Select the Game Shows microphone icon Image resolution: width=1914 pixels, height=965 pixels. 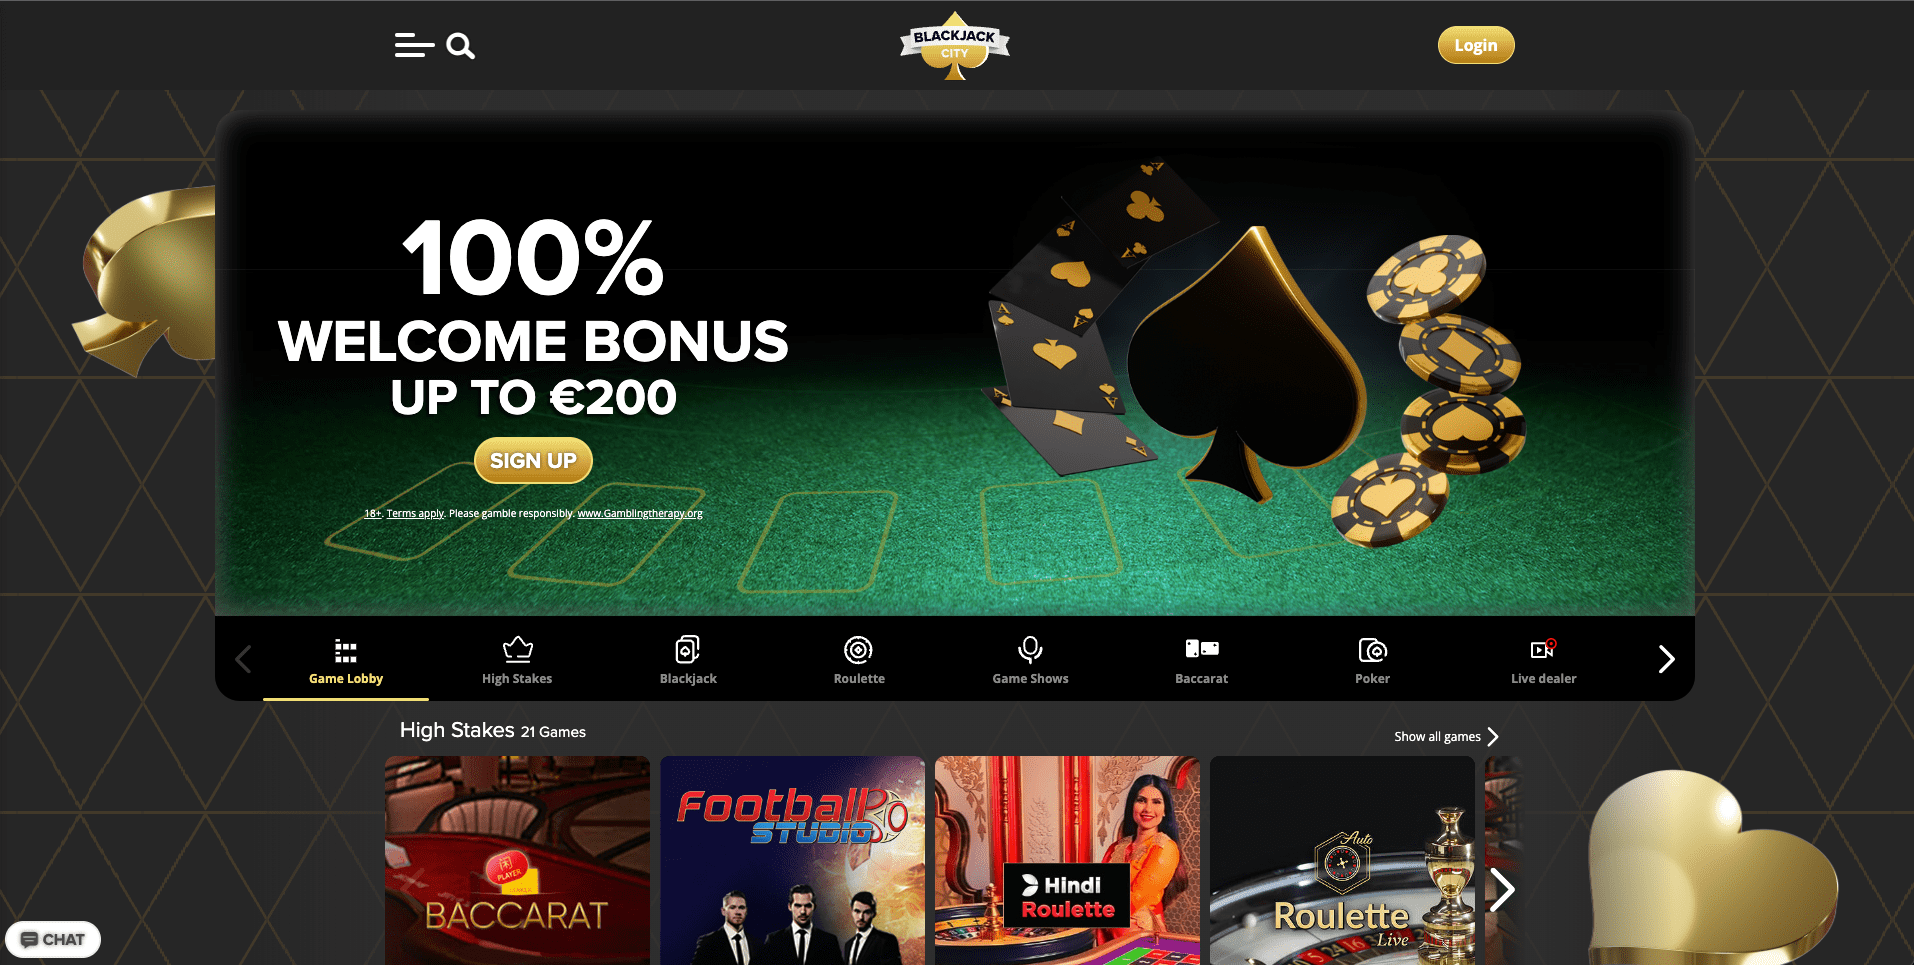pos(1030,650)
